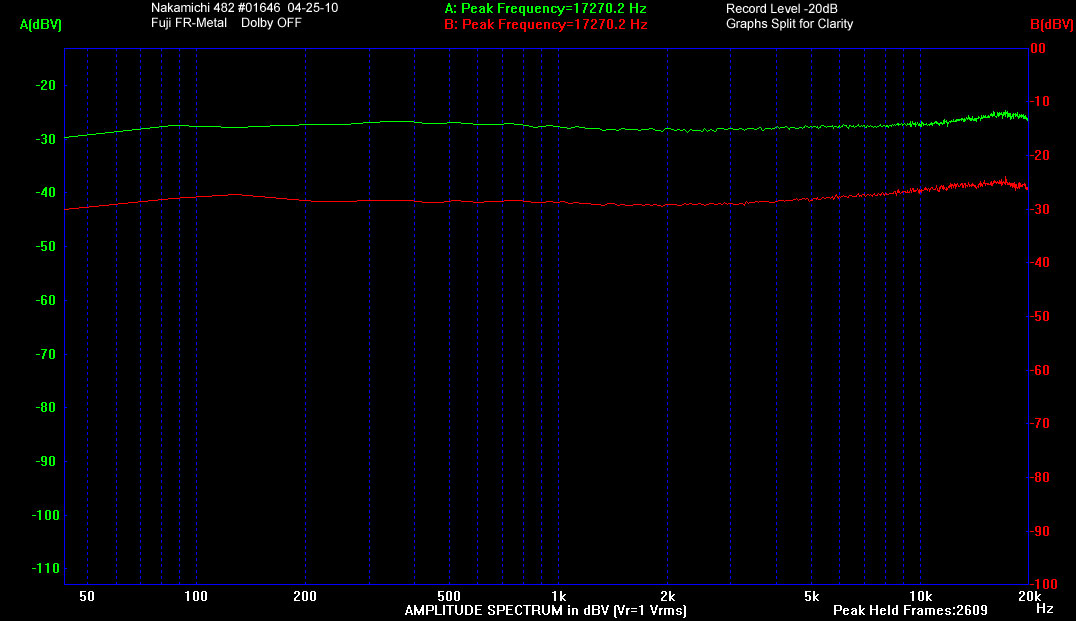1076x621 pixels.
Task: Click the -60 value on left axis
Action: pos(47,300)
